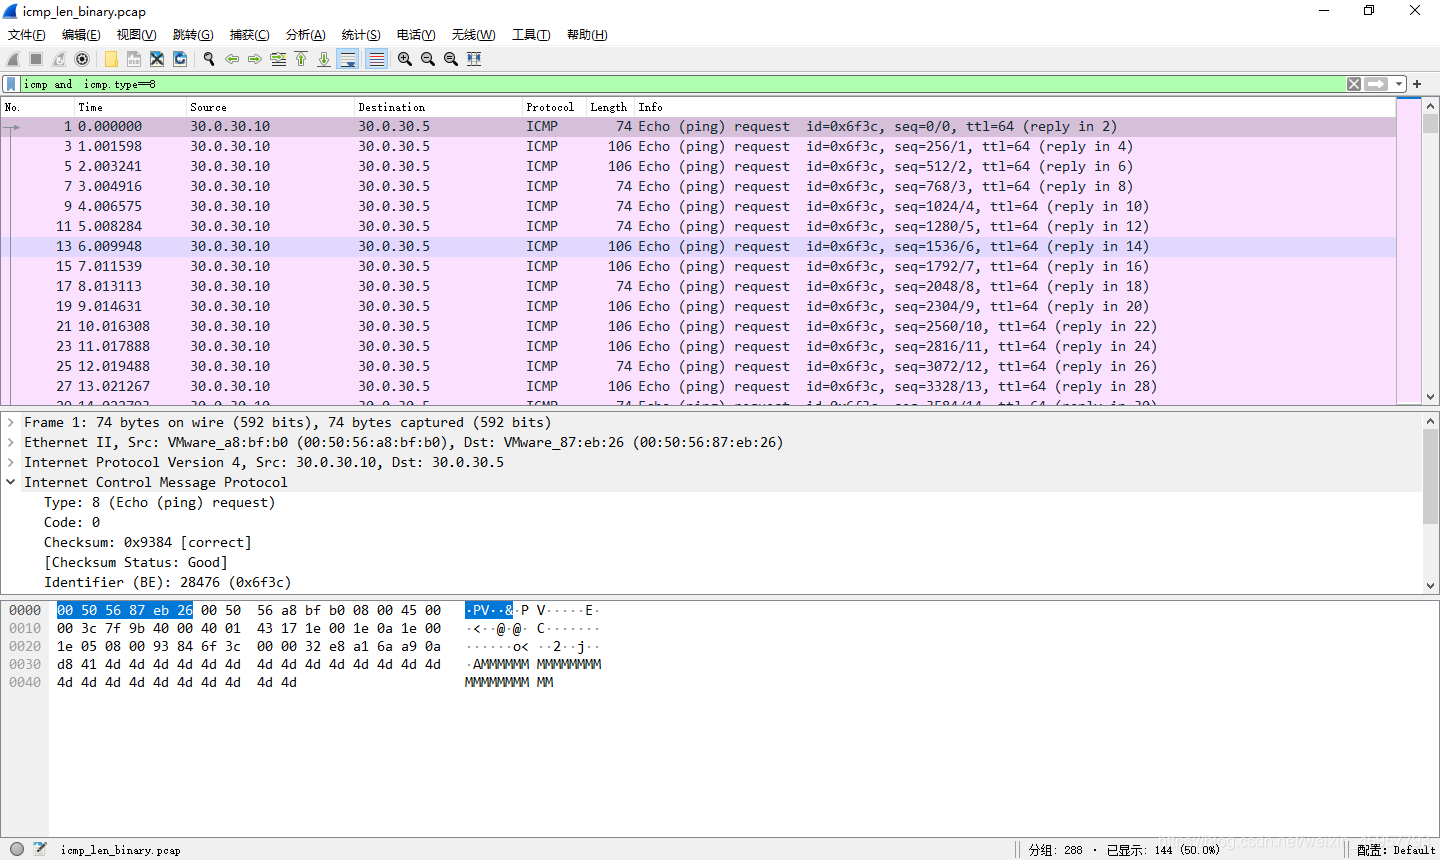Select packet 27 at time 13.021267
1440x860 pixels.
tap(698, 386)
